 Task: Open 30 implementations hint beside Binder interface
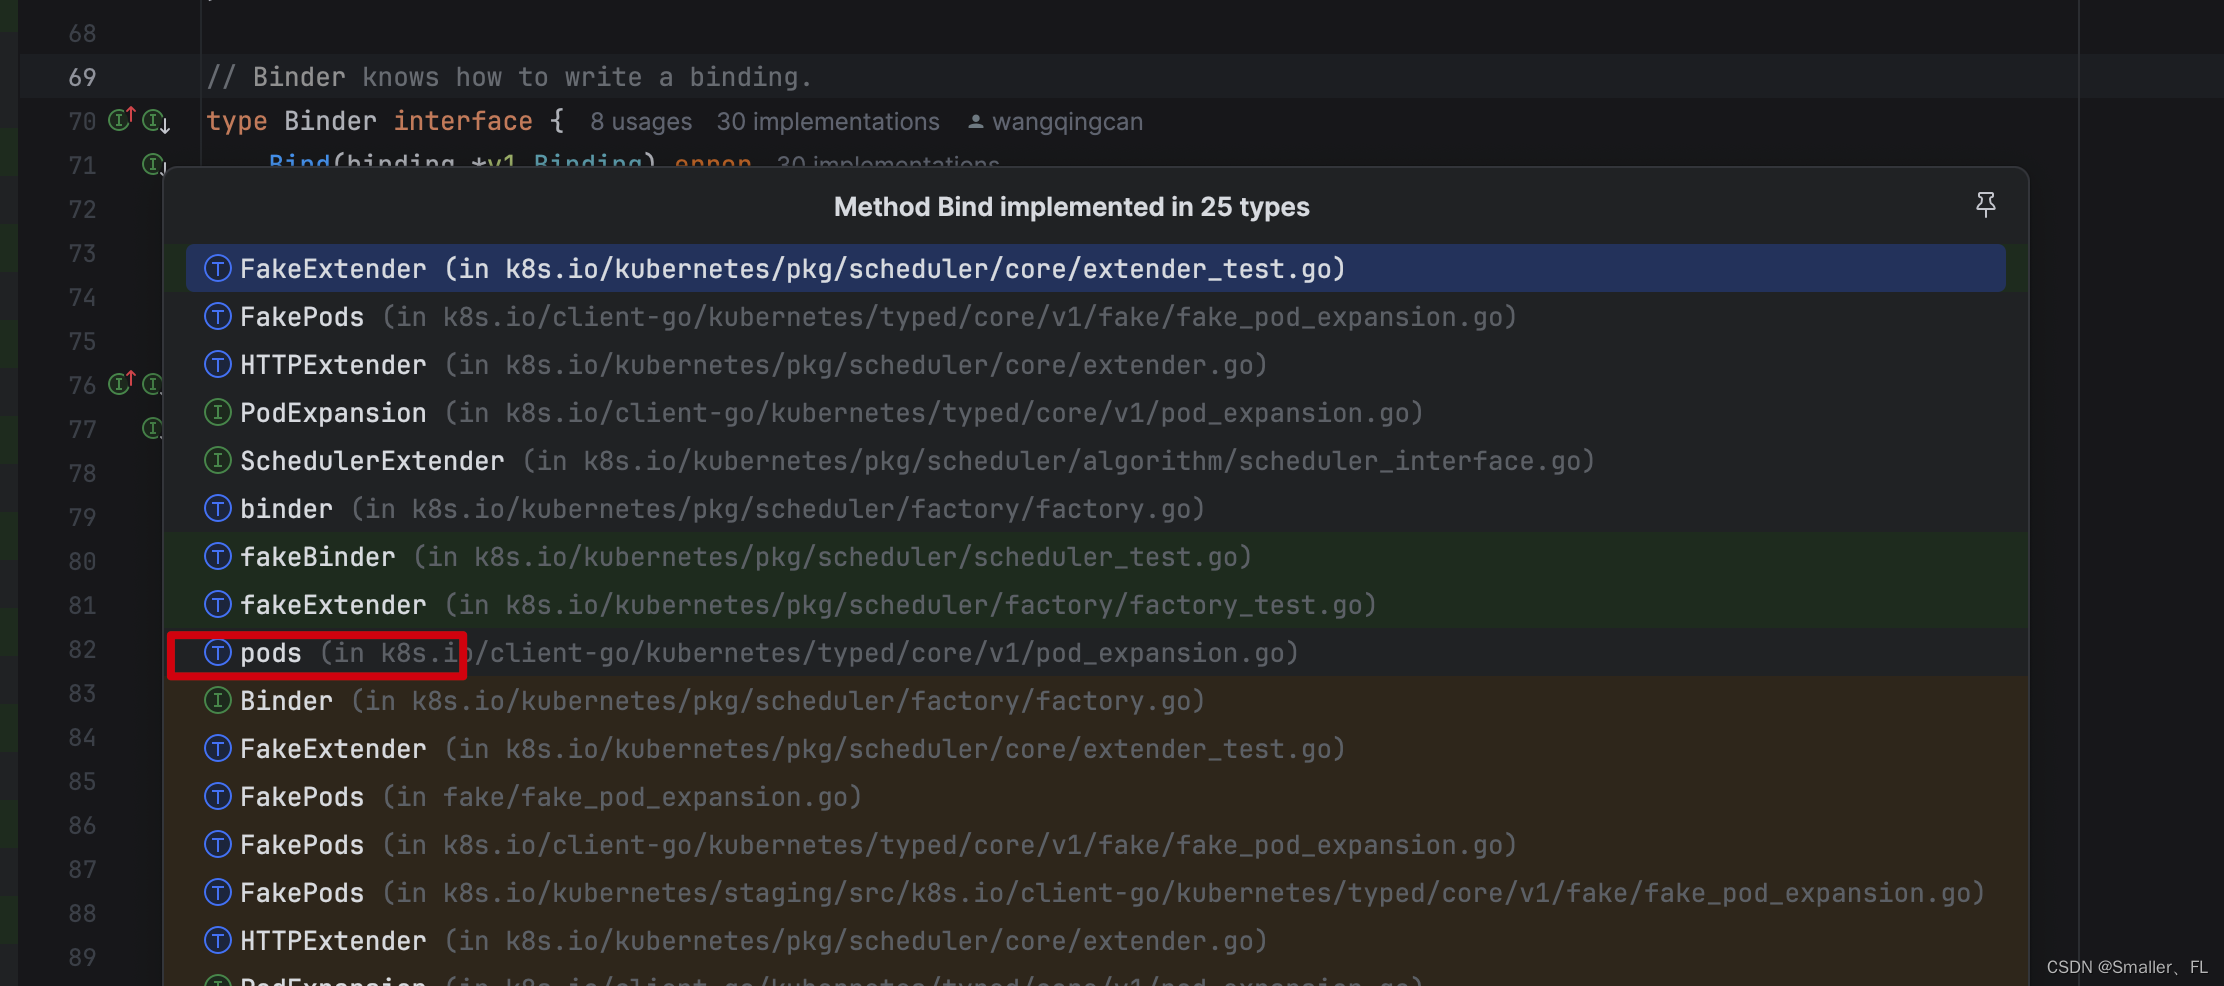pos(828,122)
